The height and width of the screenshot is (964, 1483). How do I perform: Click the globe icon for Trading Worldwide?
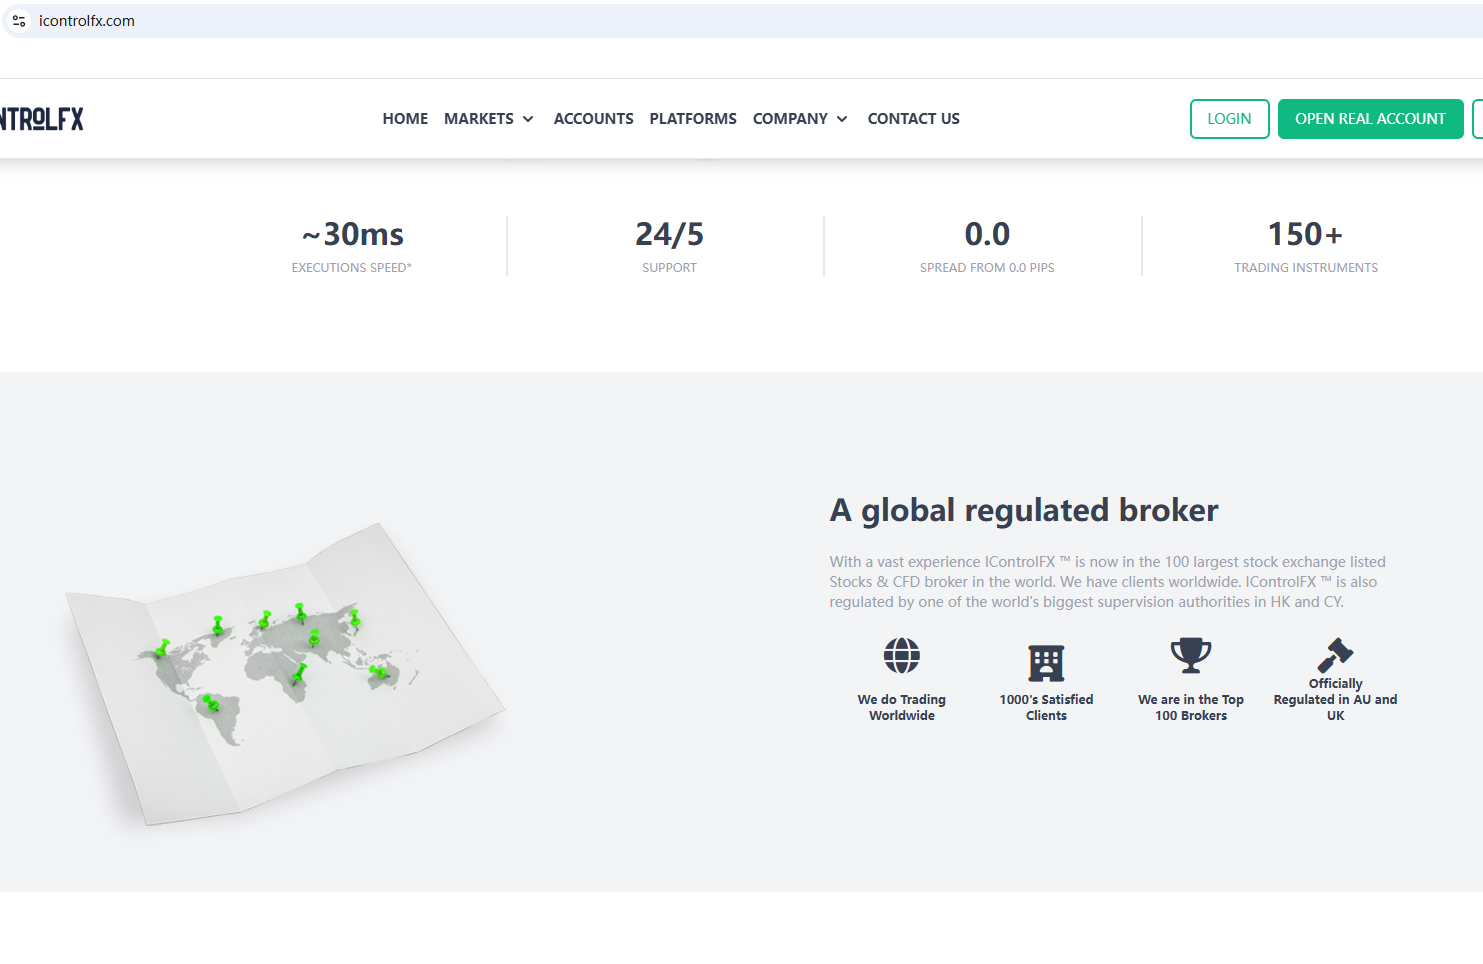(902, 656)
